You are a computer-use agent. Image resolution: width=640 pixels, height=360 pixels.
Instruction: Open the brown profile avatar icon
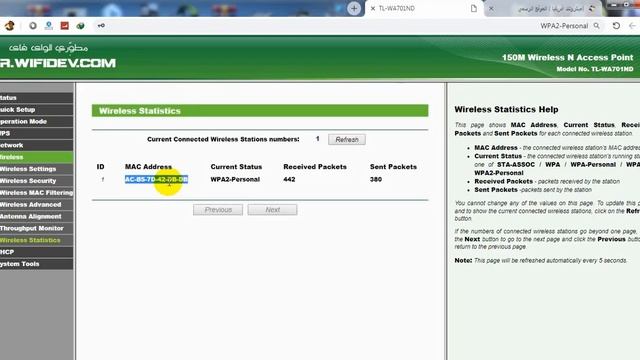[x=10, y=25]
